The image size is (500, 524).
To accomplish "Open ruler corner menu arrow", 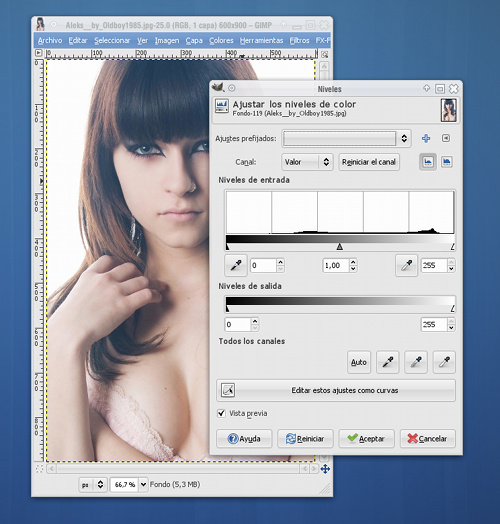I will click(39, 53).
